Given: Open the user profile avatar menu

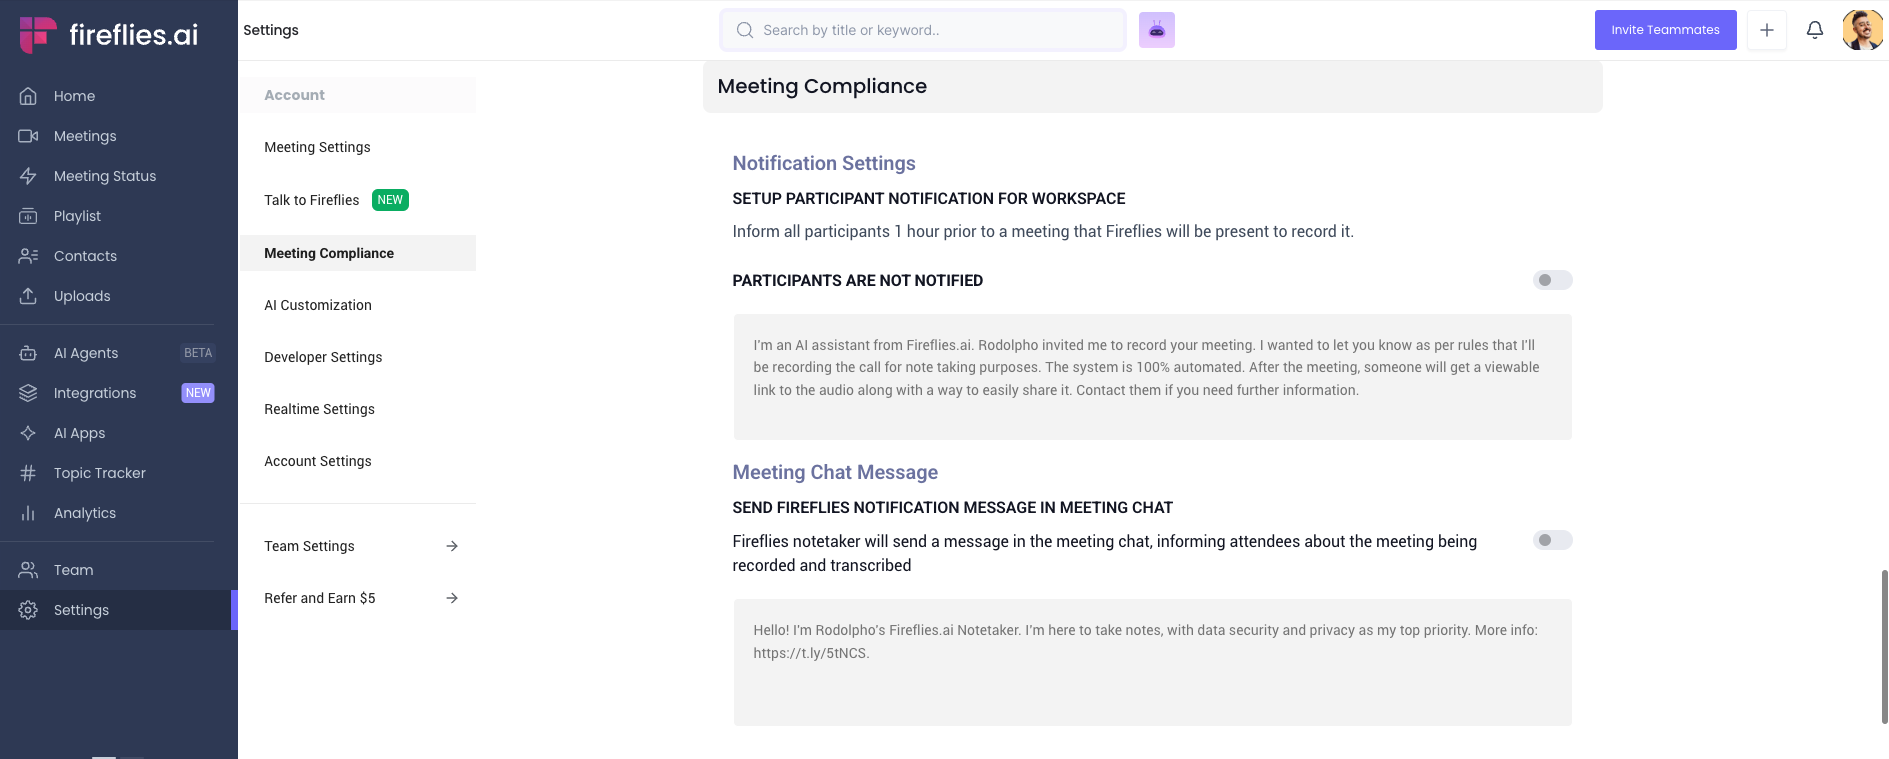Looking at the screenshot, I should point(1862,30).
